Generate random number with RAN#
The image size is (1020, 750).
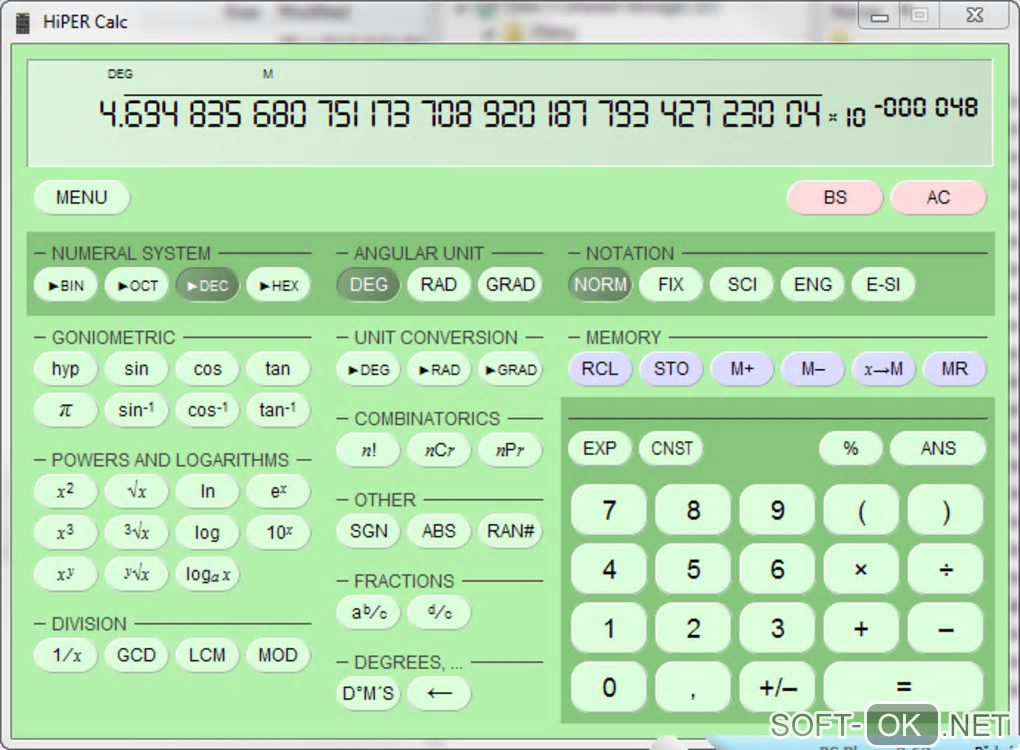tap(510, 531)
